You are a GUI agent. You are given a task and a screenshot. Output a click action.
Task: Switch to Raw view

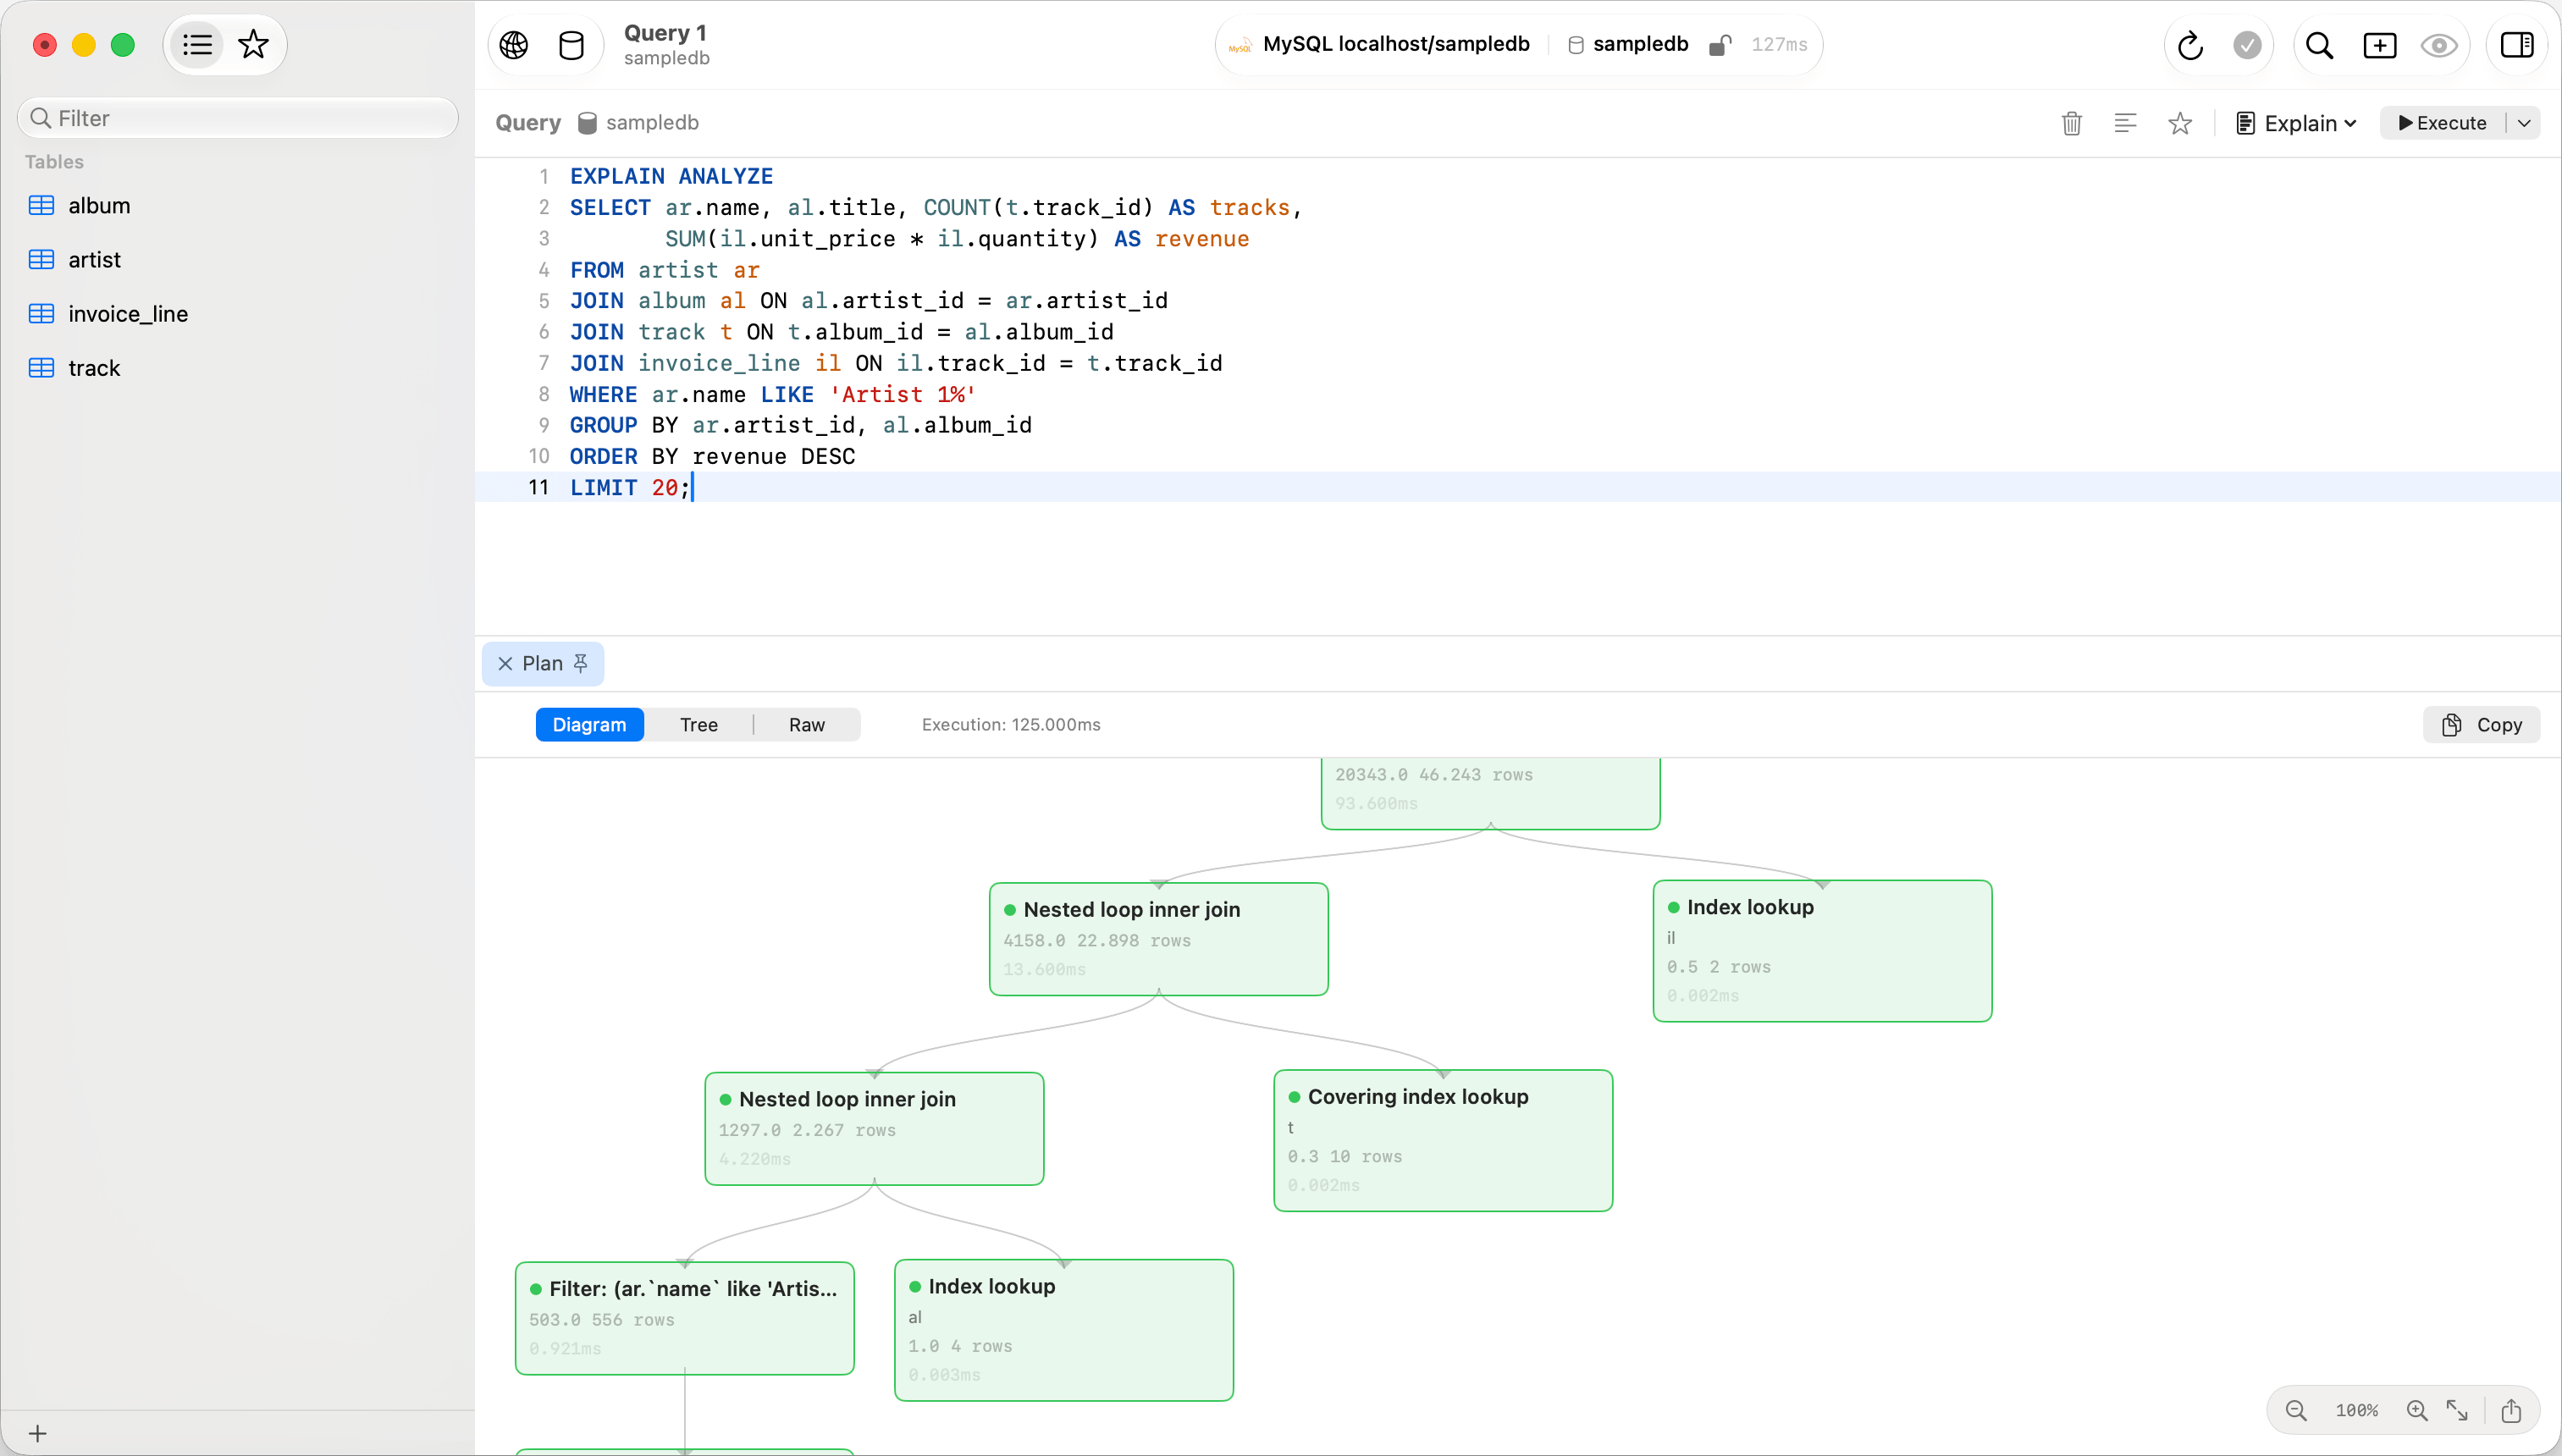[x=807, y=725]
